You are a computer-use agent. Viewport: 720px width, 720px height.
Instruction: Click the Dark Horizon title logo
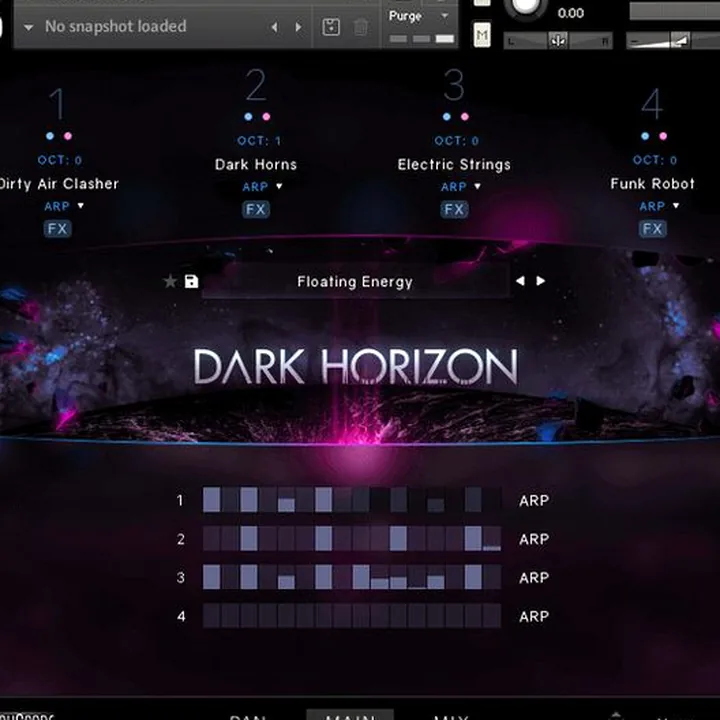[x=356, y=366]
